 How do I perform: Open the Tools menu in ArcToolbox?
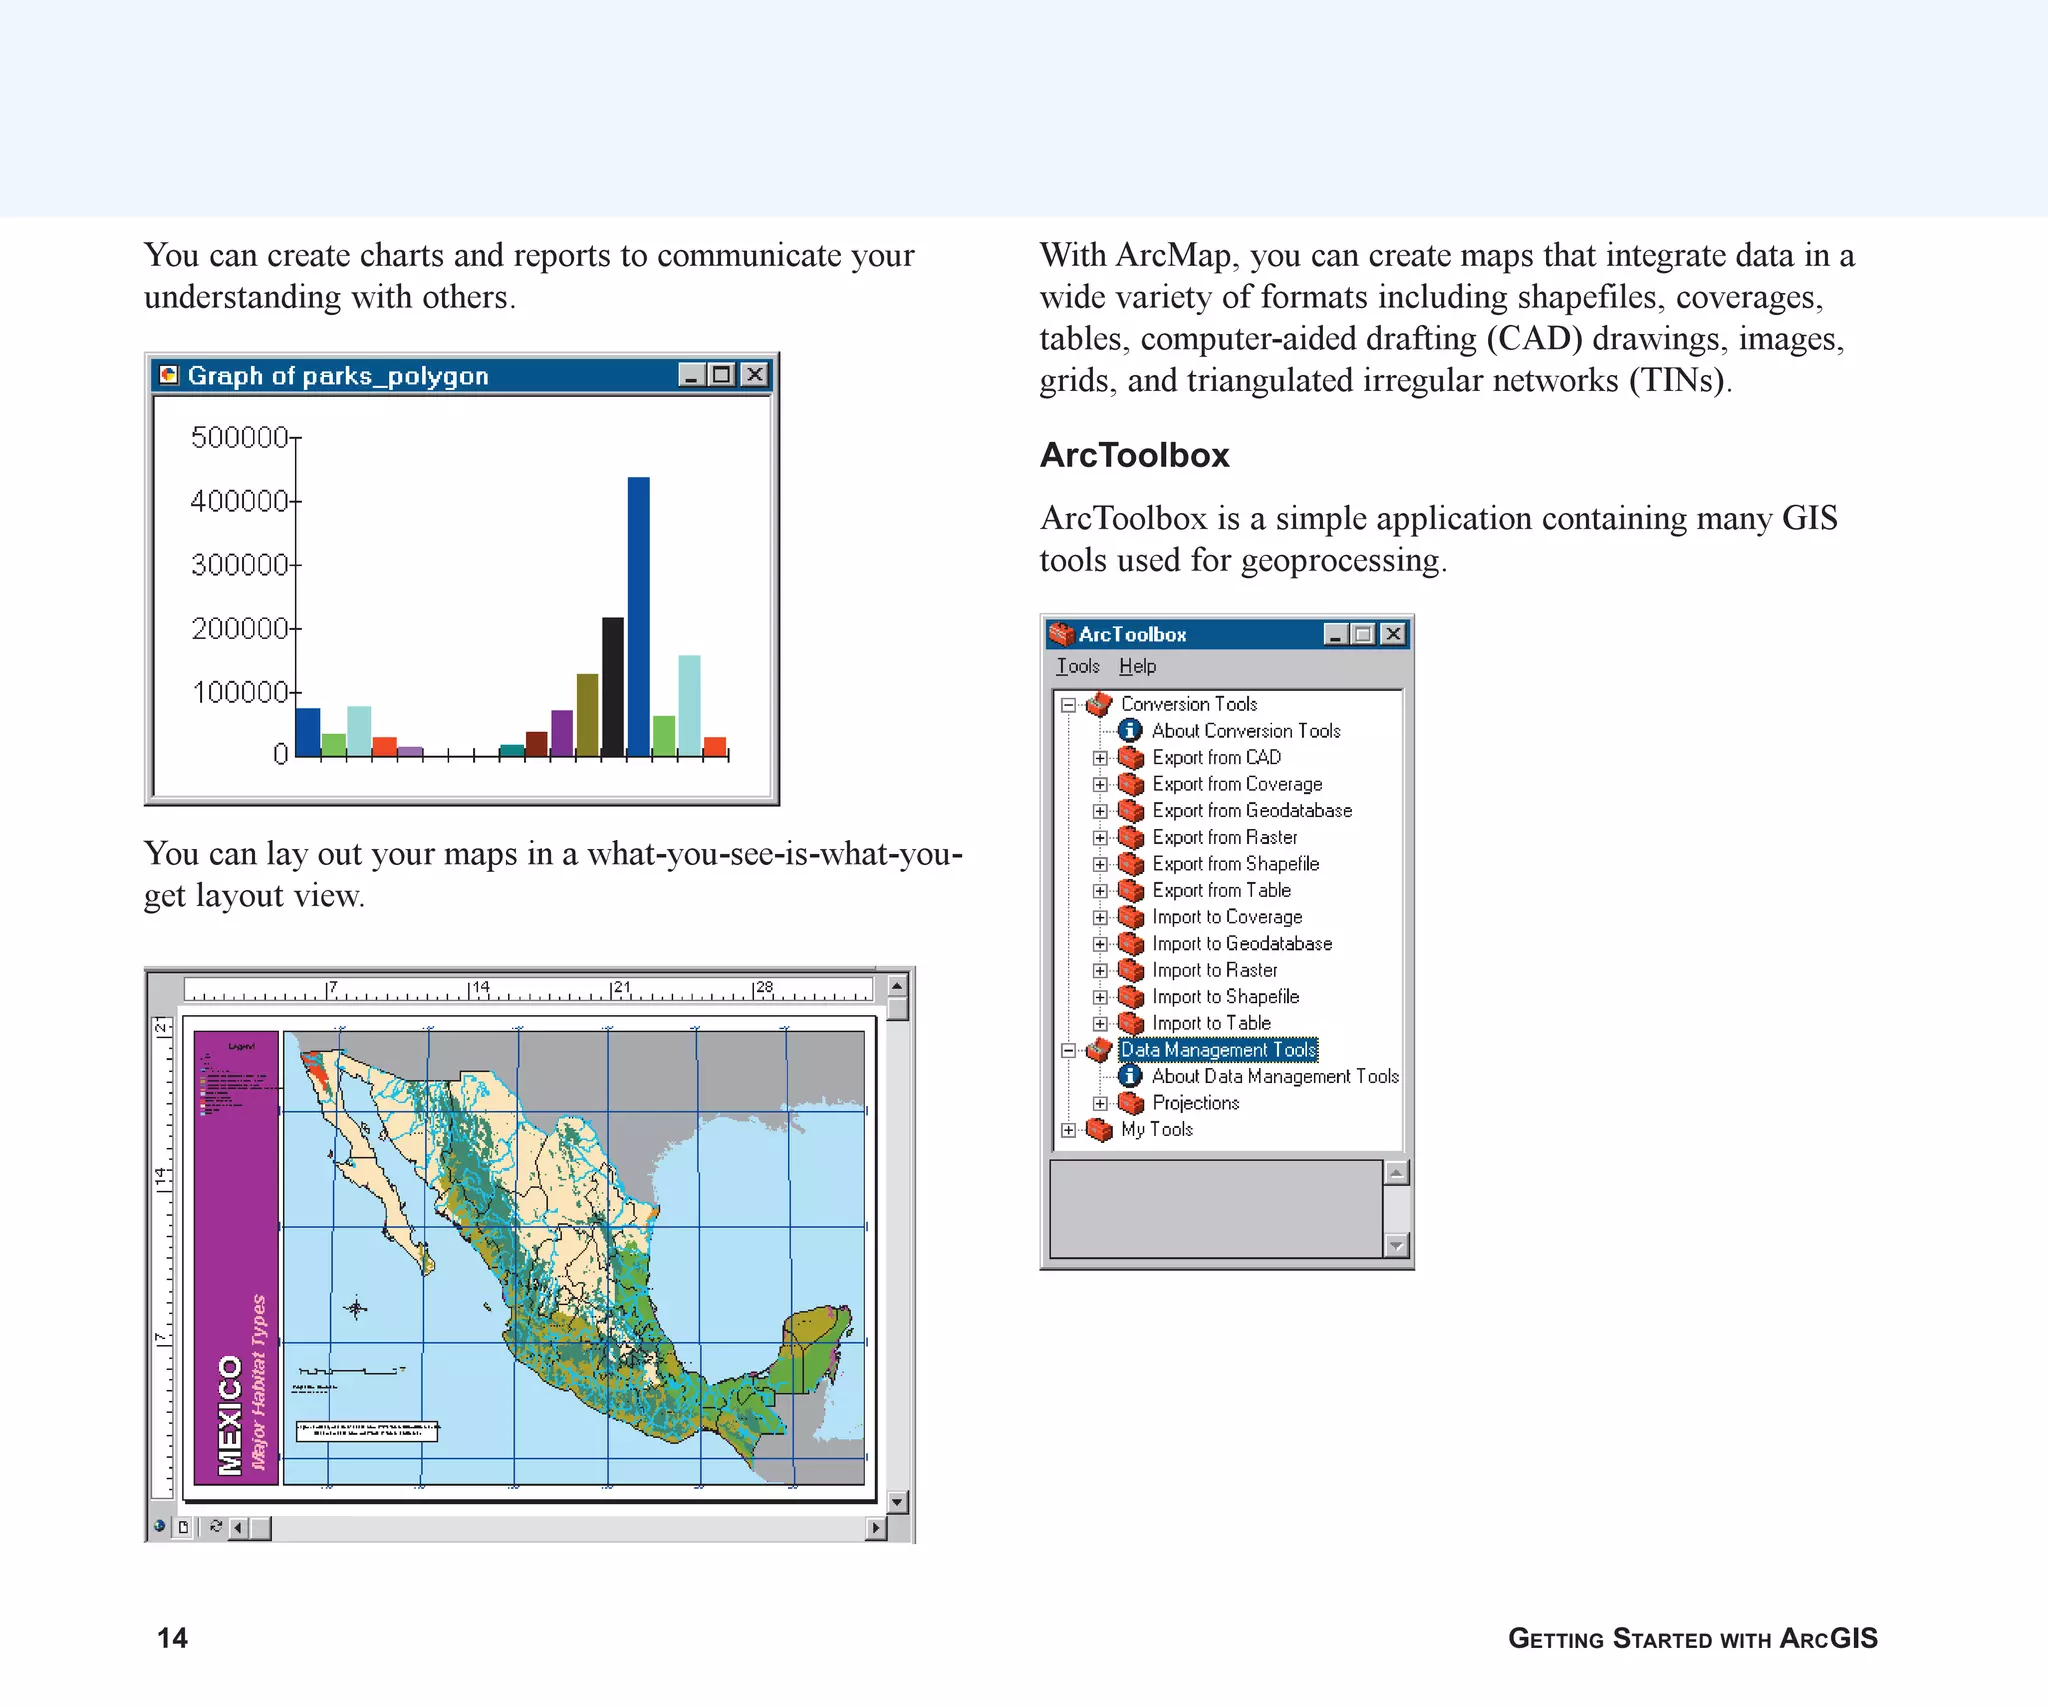[x=1078, y=666]
